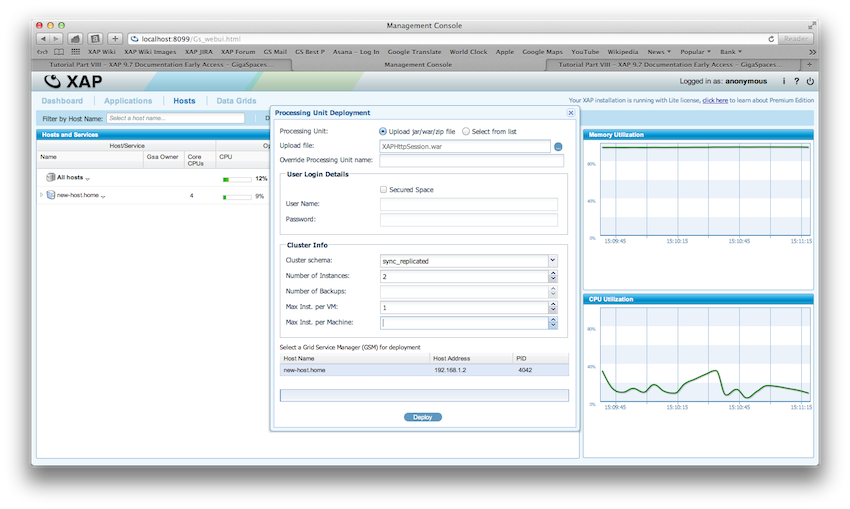This screenshot has width=850, height=509.
Task: Open the YouTube bookmark
Action: 585,52
